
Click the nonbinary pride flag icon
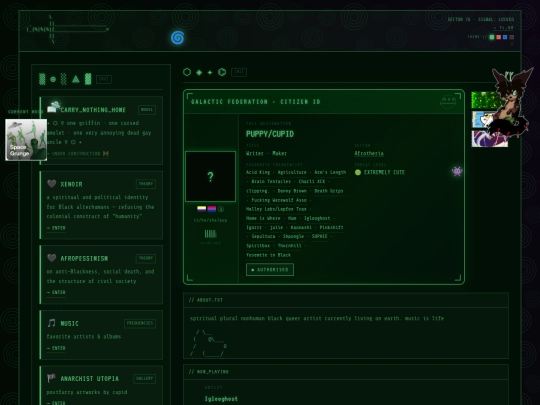201,209
